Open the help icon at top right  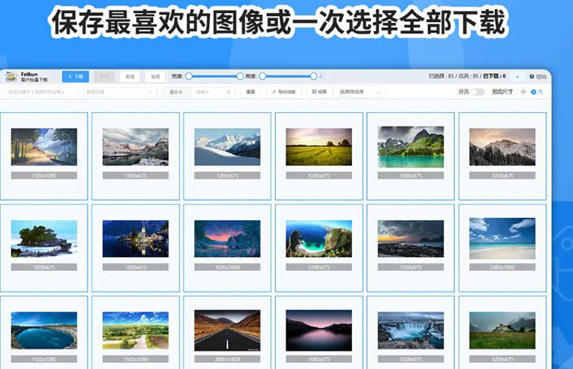(x=532, y=76)
